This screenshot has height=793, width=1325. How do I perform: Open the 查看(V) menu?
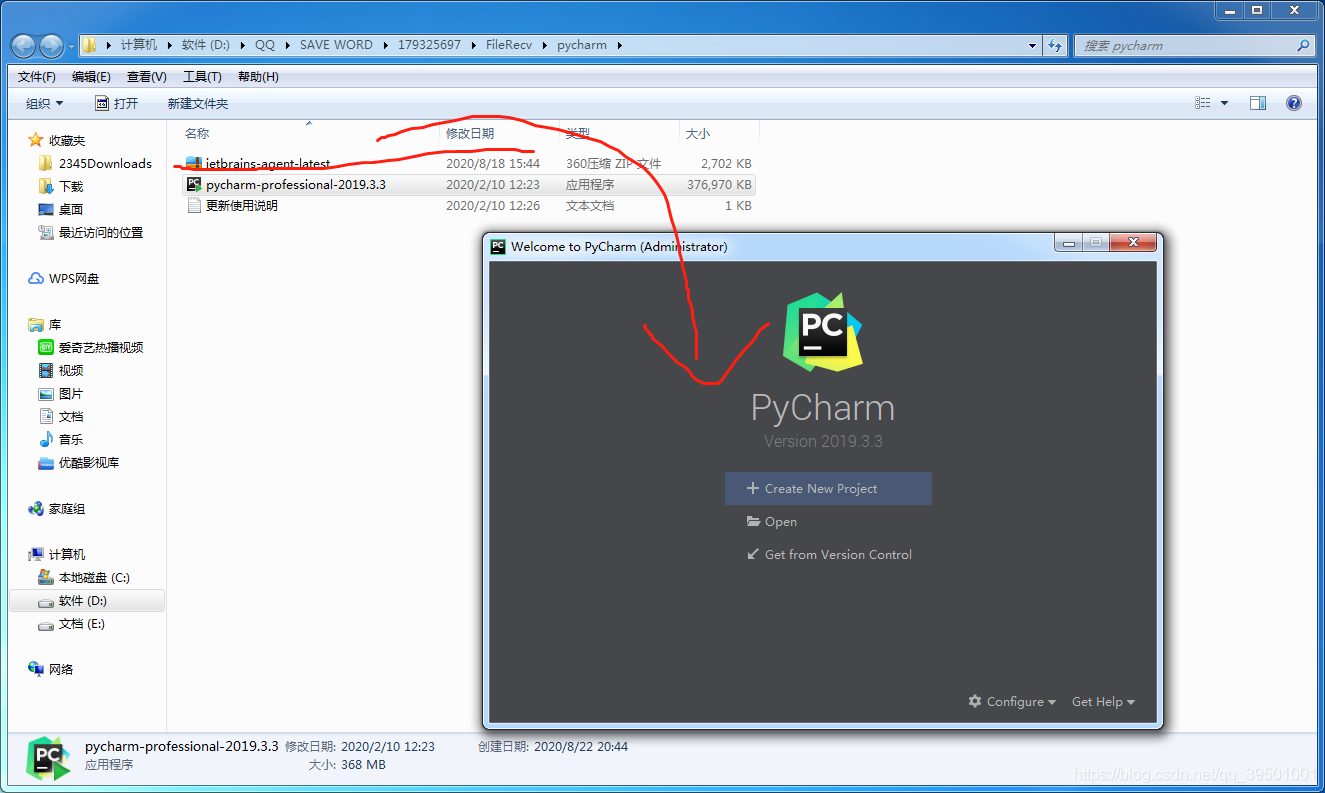pos(147,76)
